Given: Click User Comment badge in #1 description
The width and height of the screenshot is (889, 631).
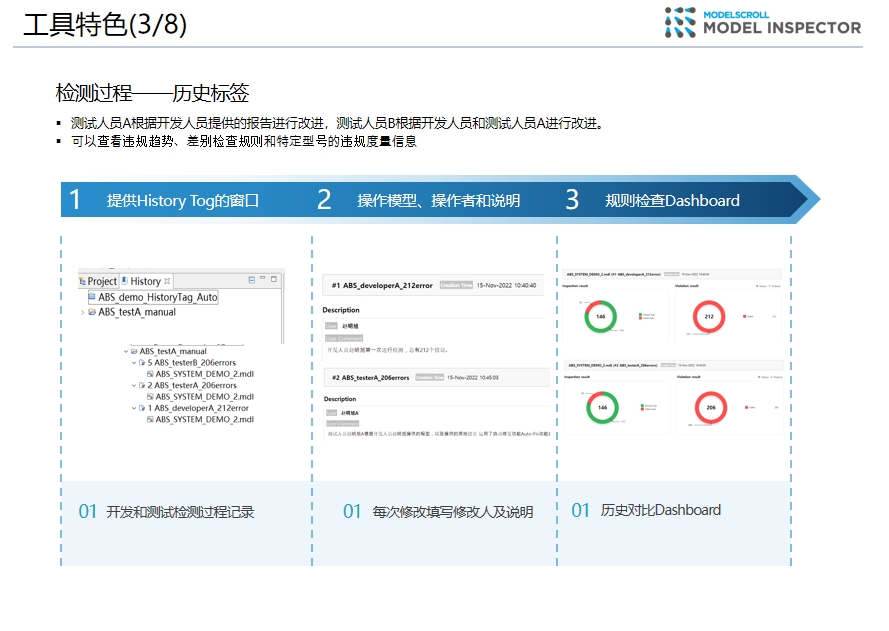Looking at the screenshot, I should 344,338.
